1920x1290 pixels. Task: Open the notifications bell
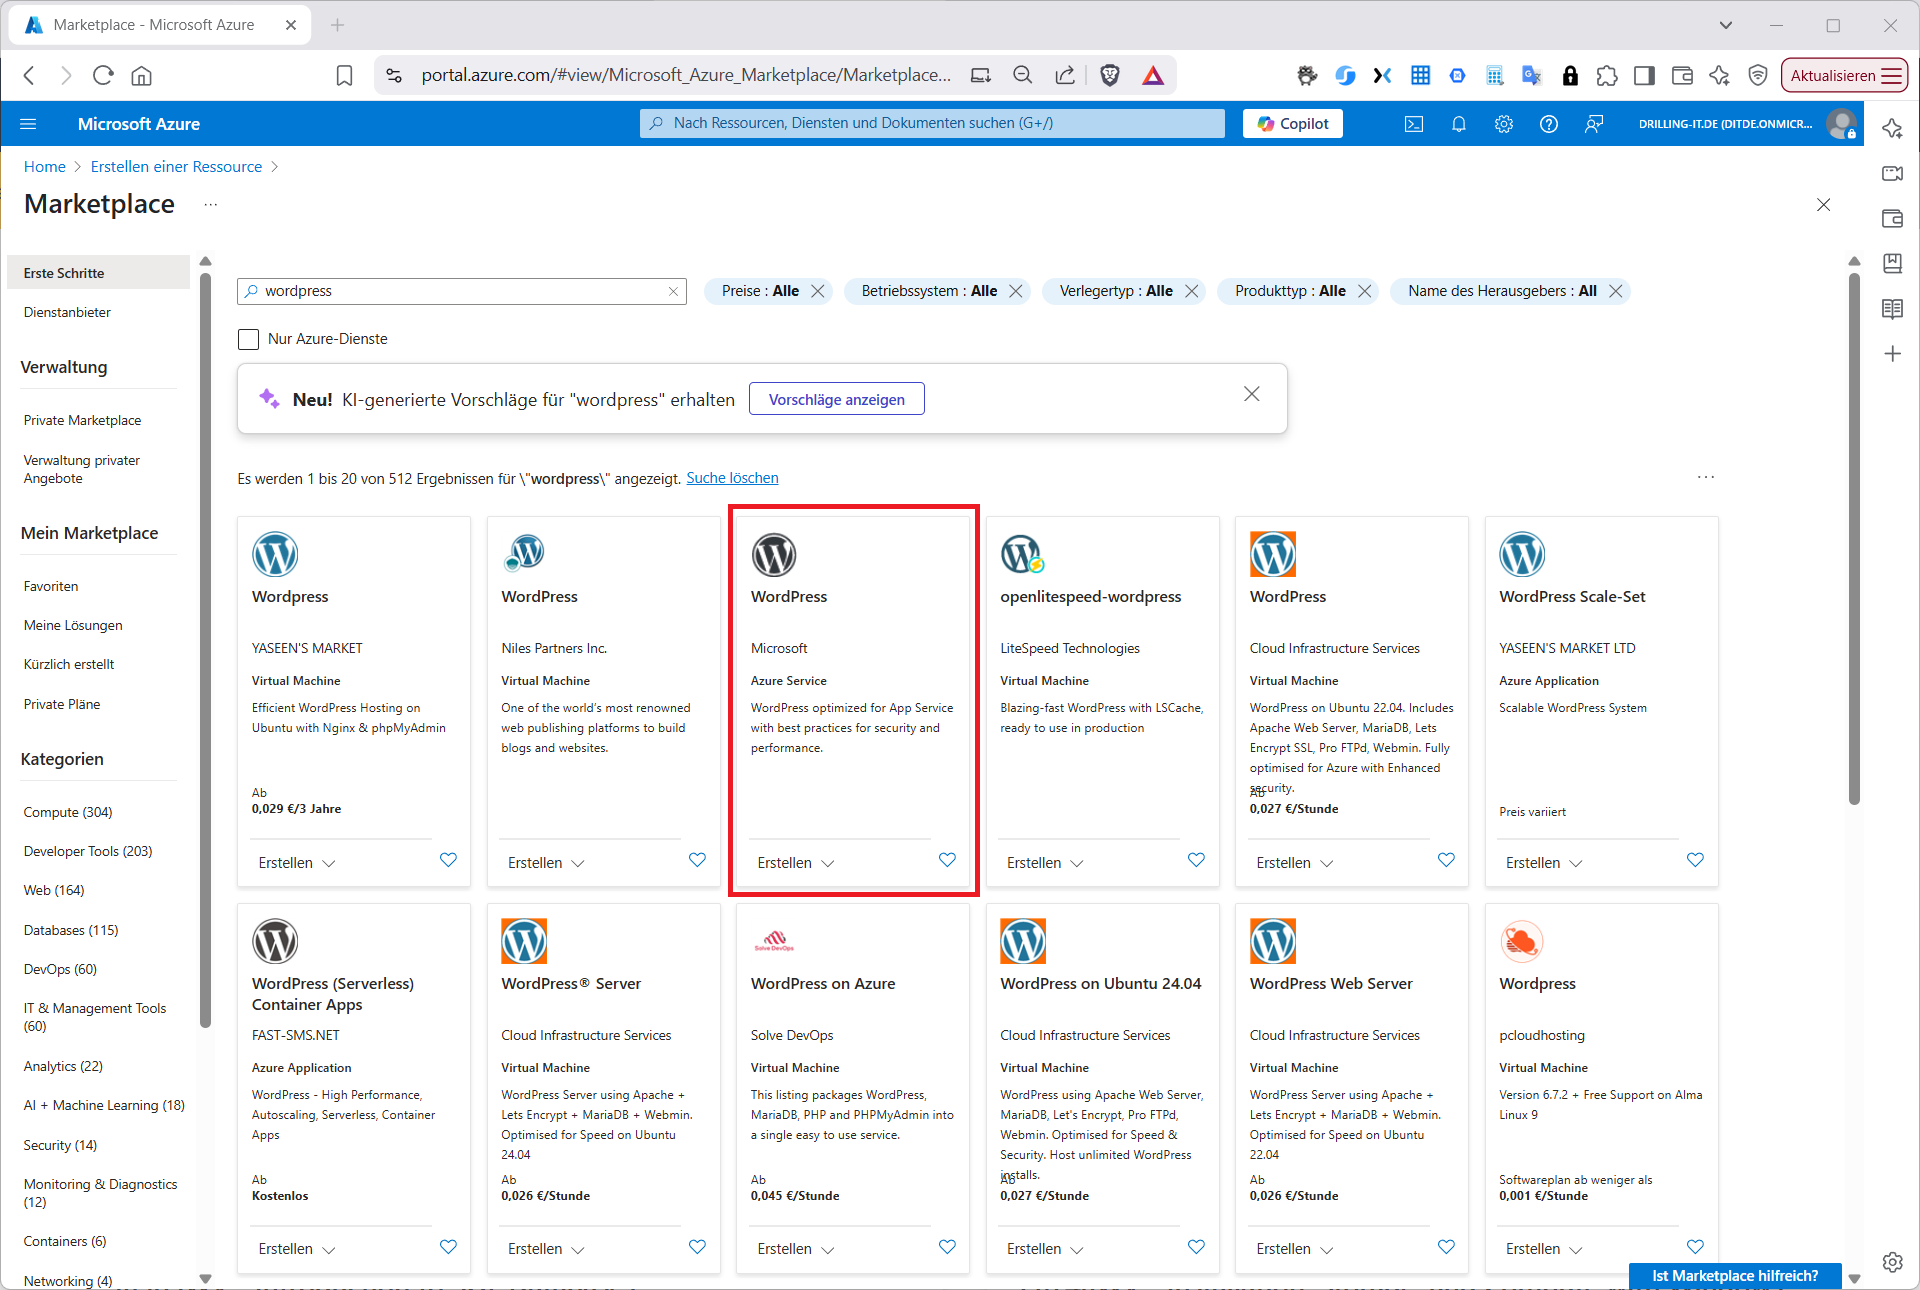(1459, 124)
